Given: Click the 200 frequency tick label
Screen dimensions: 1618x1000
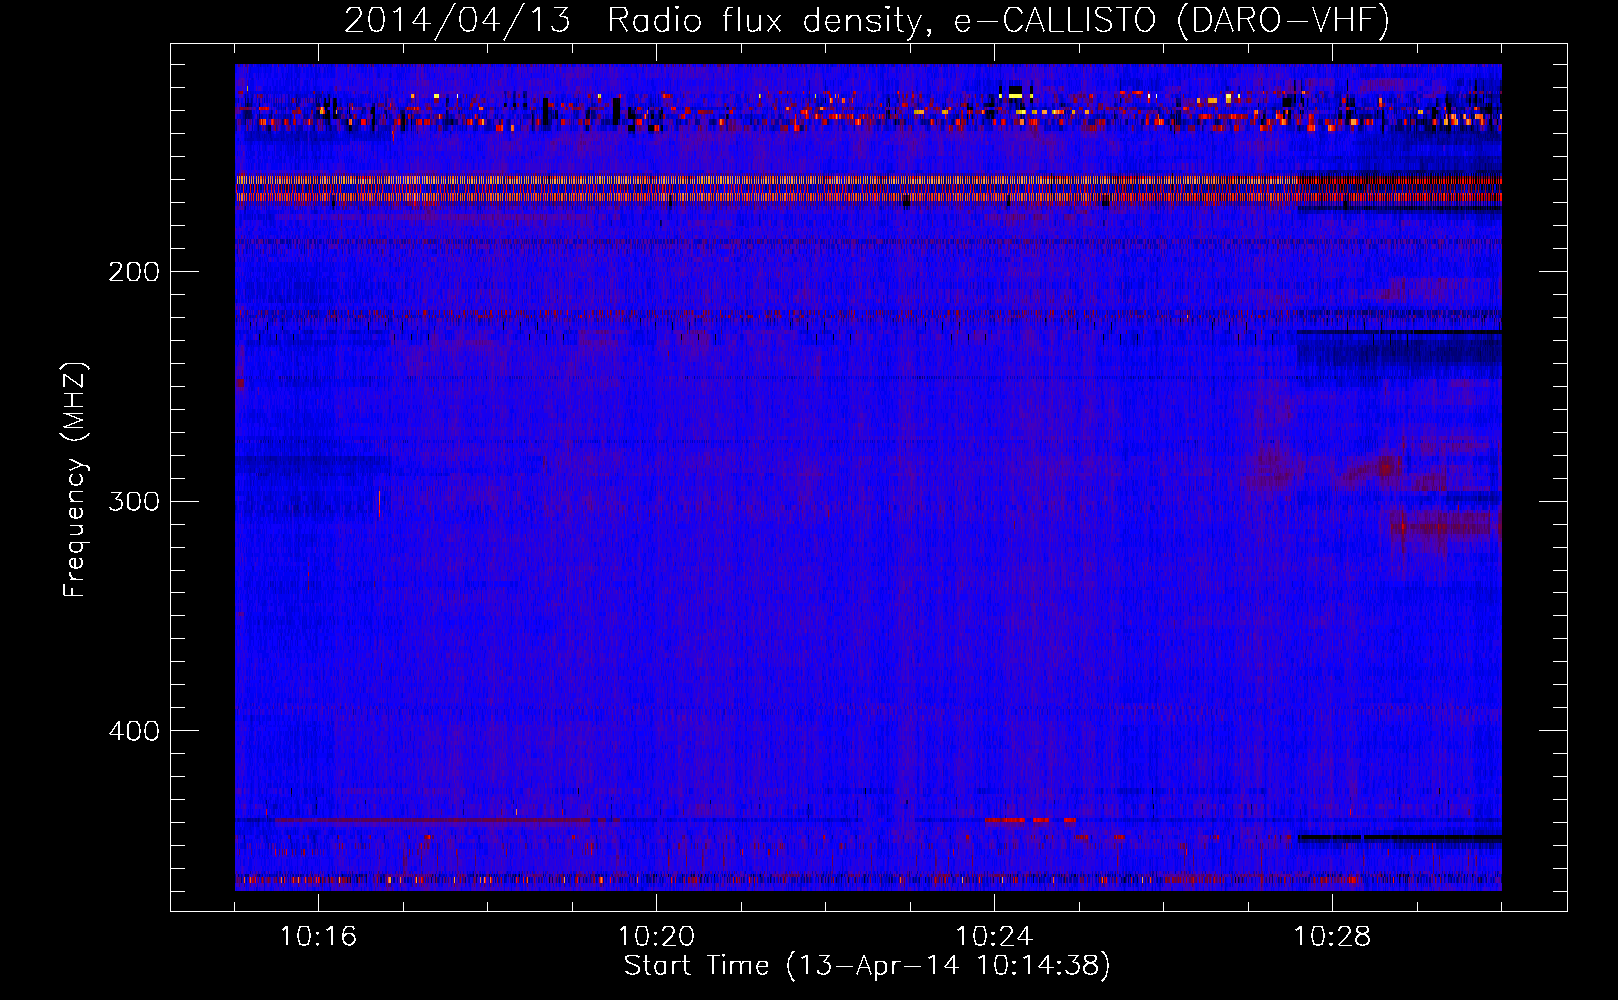Looking at the screenshot, I should tap(134, 272).
